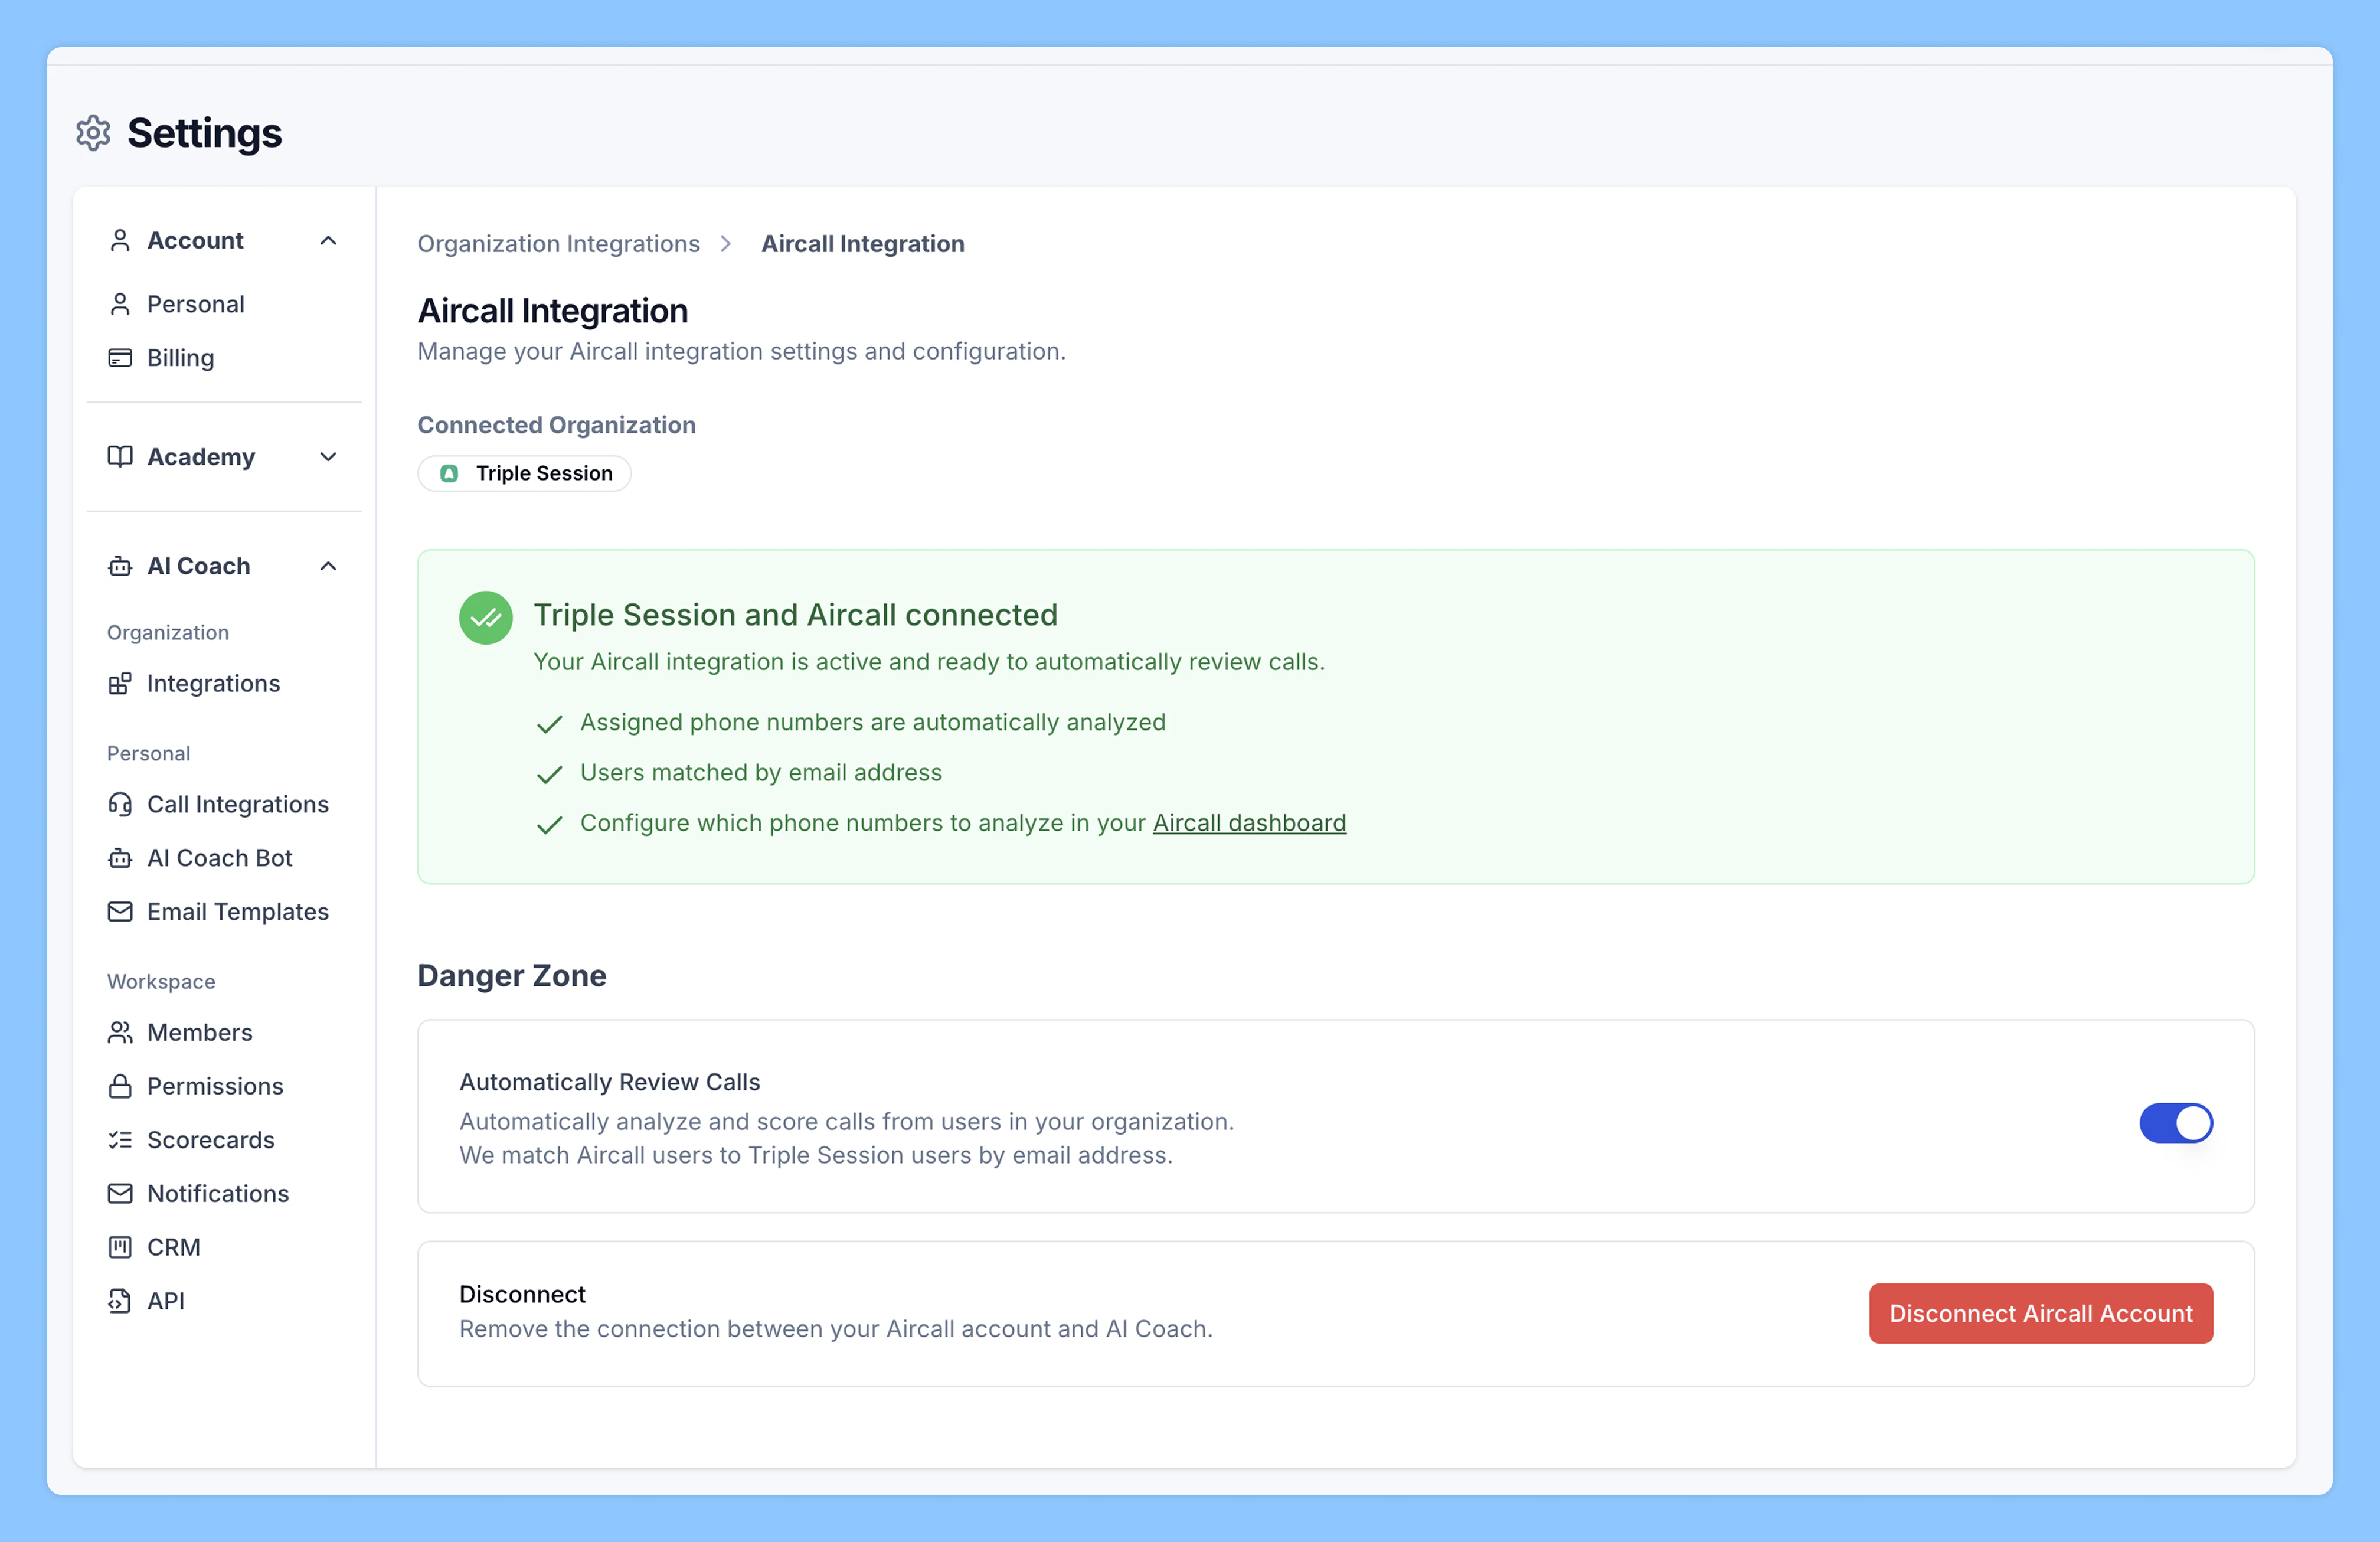The height and width of the screenshot is (1542, 2380).
Task: Click the Account section header
Action: pos(224,241)
